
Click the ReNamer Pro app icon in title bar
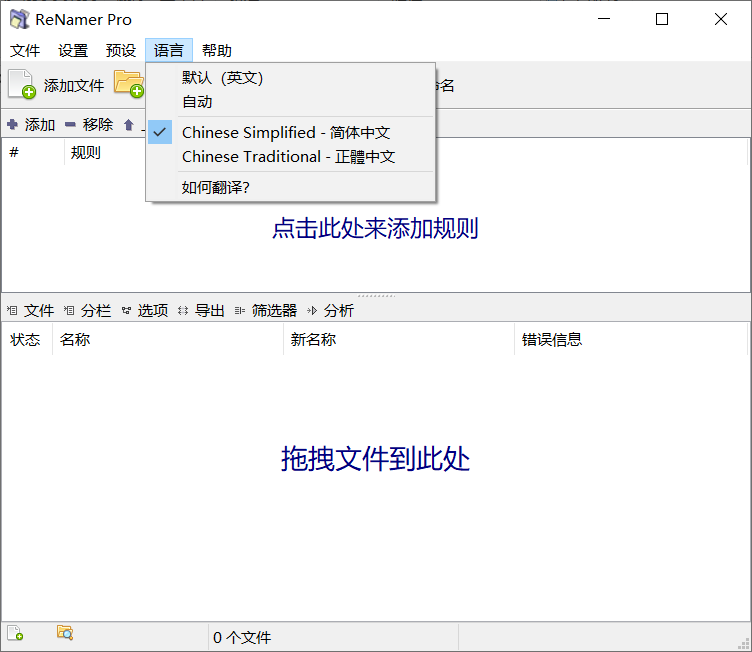pyautogui.click(x=20, y=19)
